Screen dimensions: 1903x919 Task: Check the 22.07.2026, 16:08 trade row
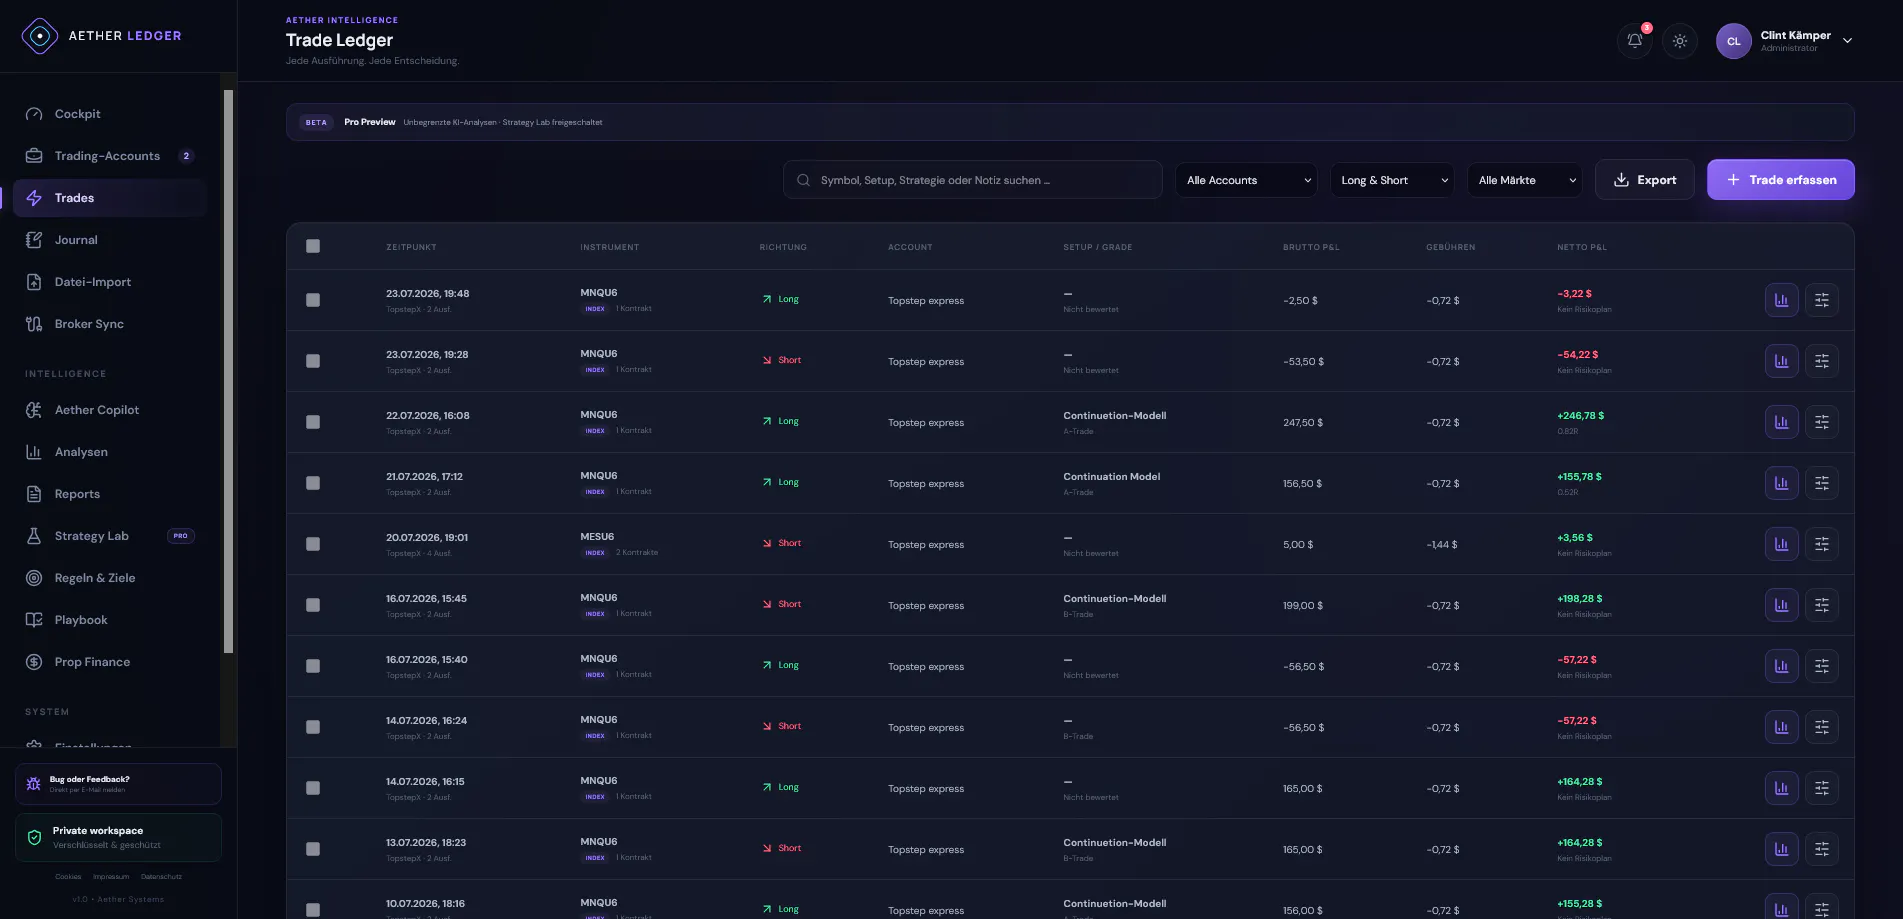coord(313,422)
